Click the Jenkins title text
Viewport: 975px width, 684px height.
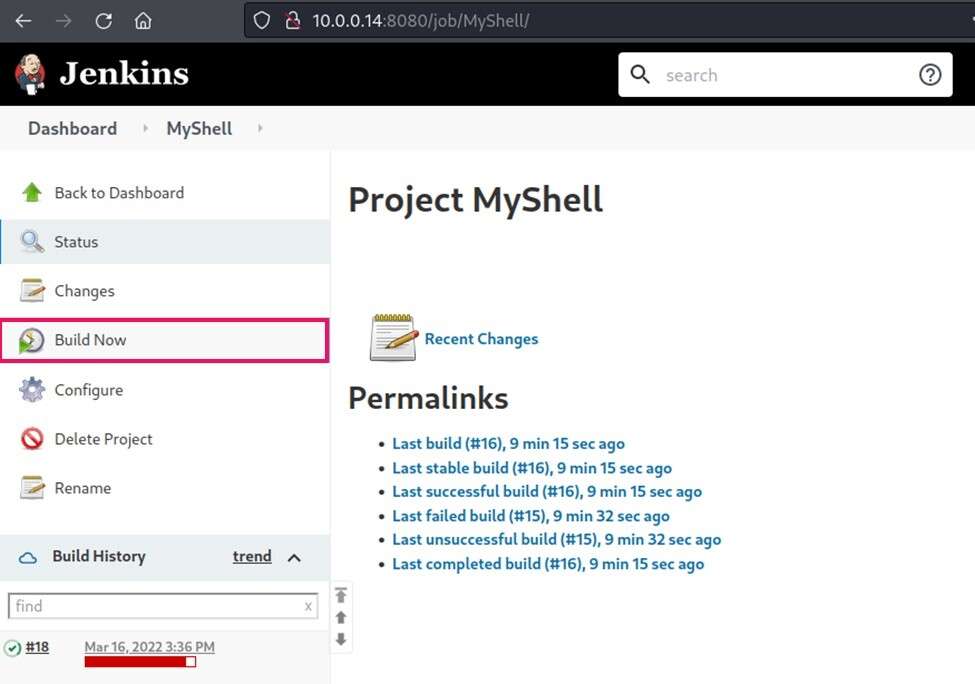pyautogui.click(x=124, y=73)
